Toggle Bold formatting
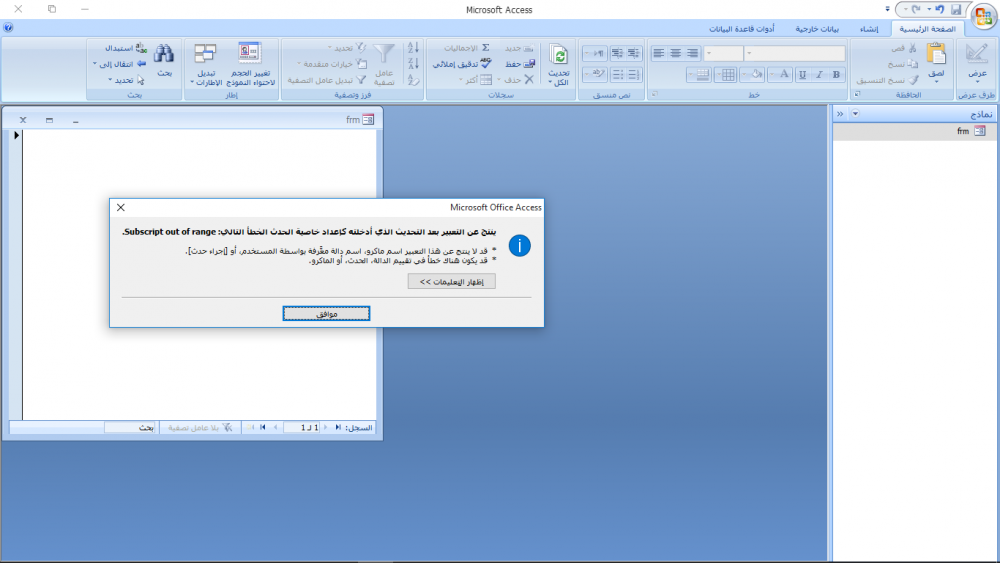 tap(836, 75)
